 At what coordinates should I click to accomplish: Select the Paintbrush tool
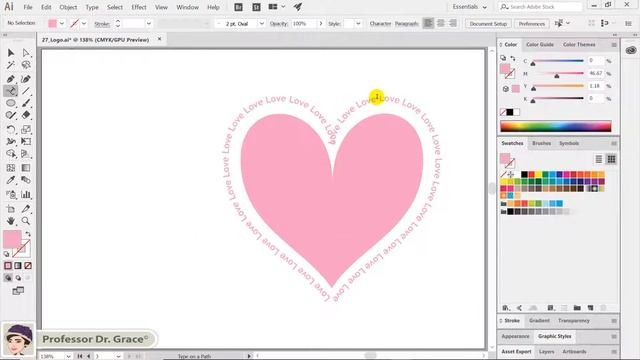click(26, 103)
